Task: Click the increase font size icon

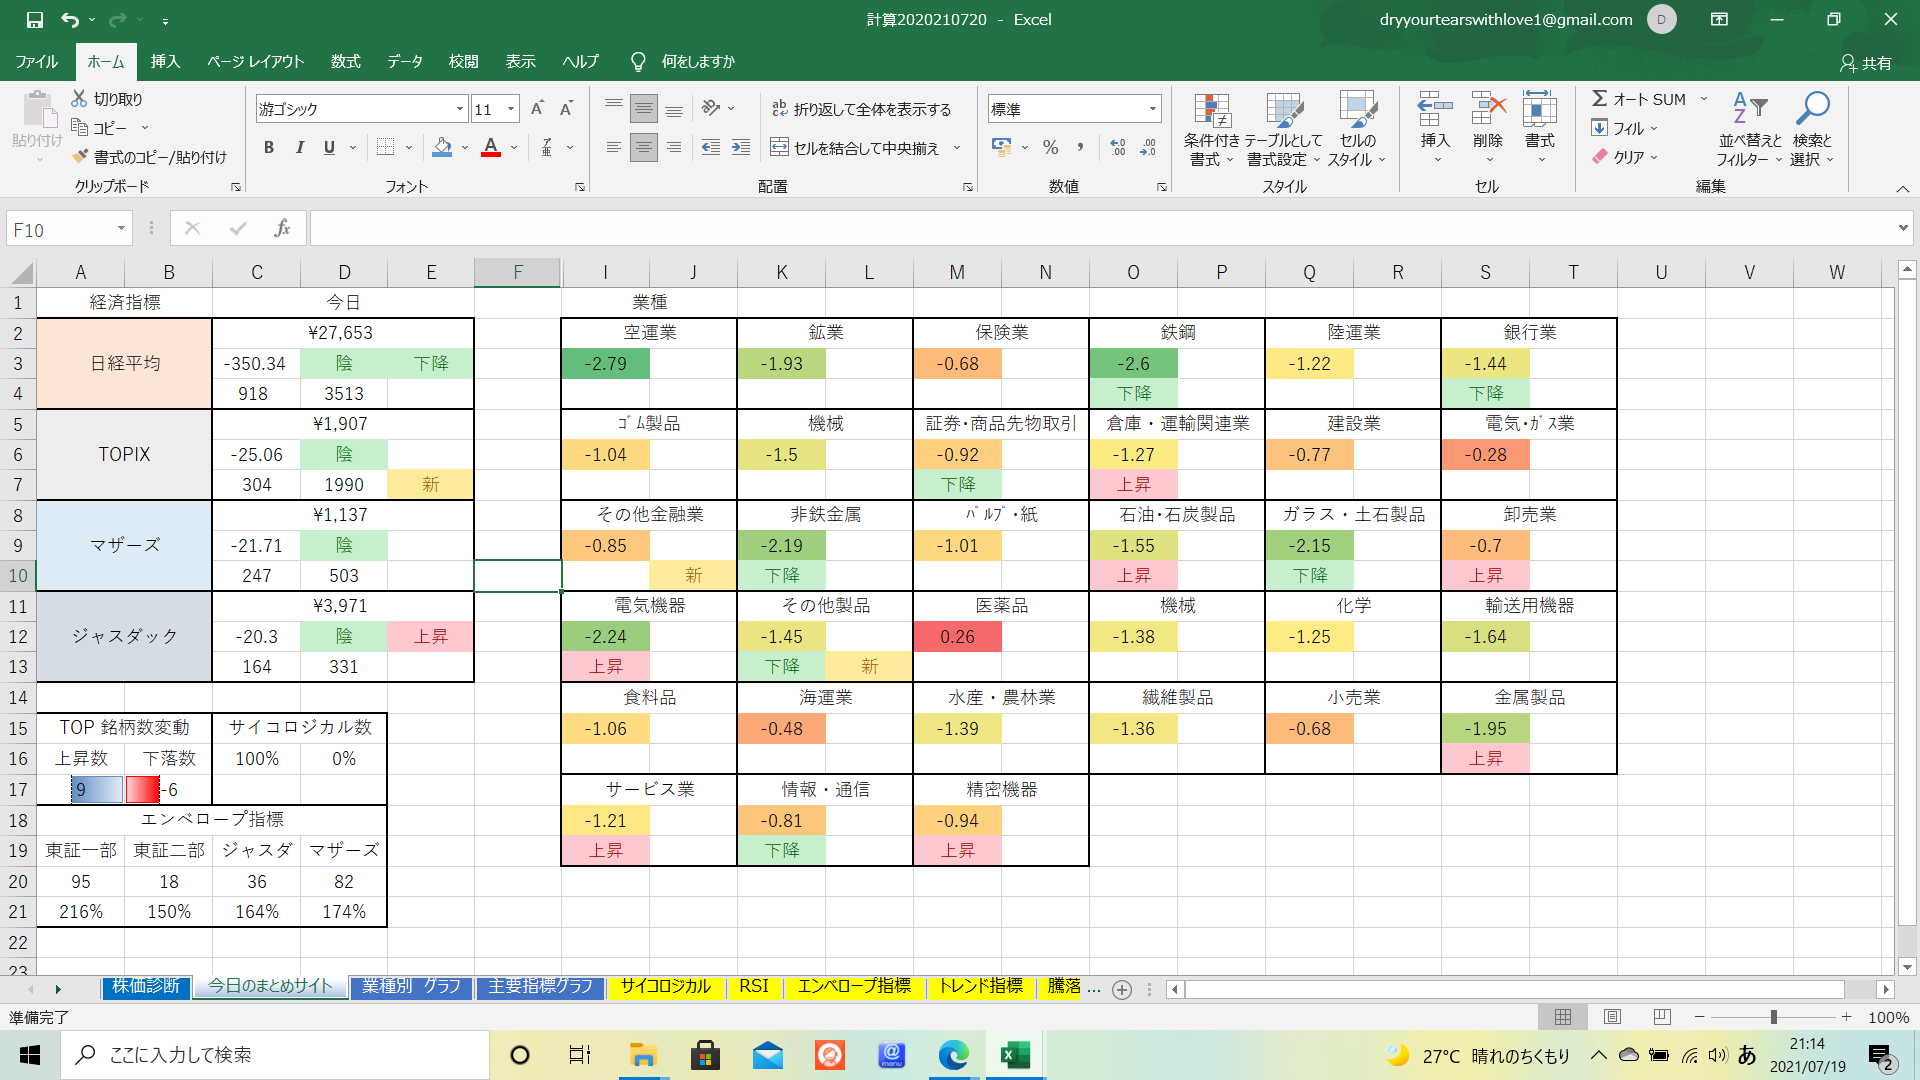Action: [x=537, y=109]
